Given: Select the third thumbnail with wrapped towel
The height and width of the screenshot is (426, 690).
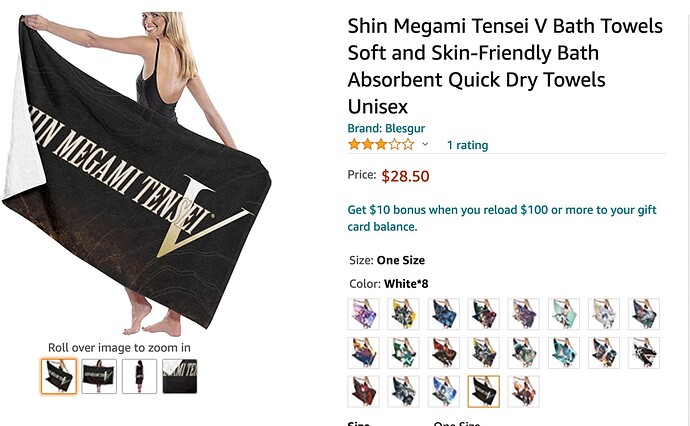Looking at the screenshot, I should pos(139,376).
